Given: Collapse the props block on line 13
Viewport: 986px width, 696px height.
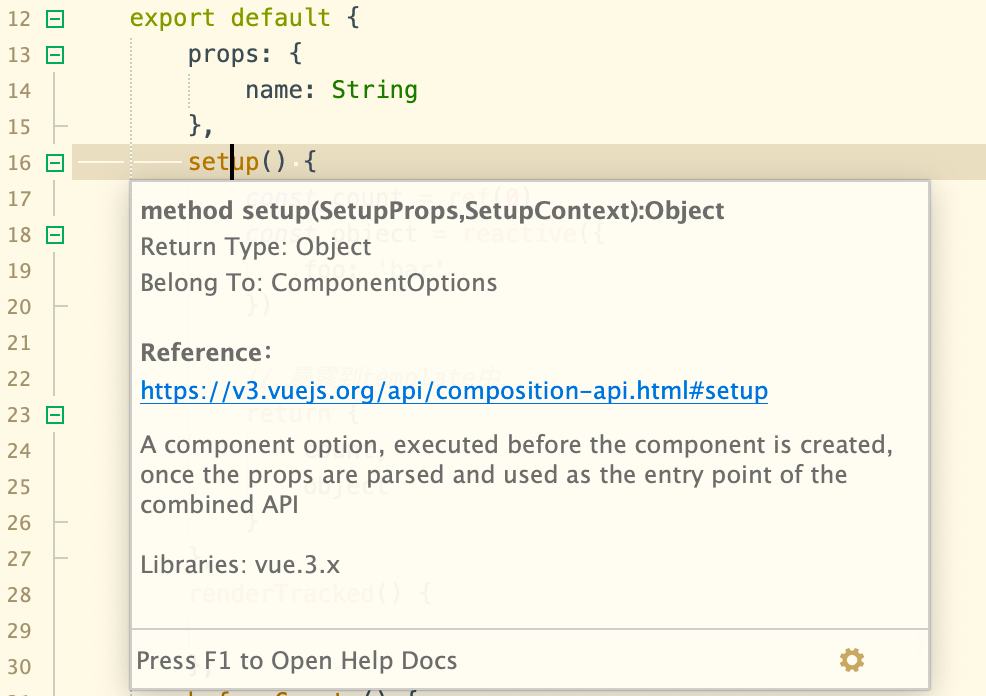Looking at the screenshot, I should pyautogui.click(x=55, y=55).
